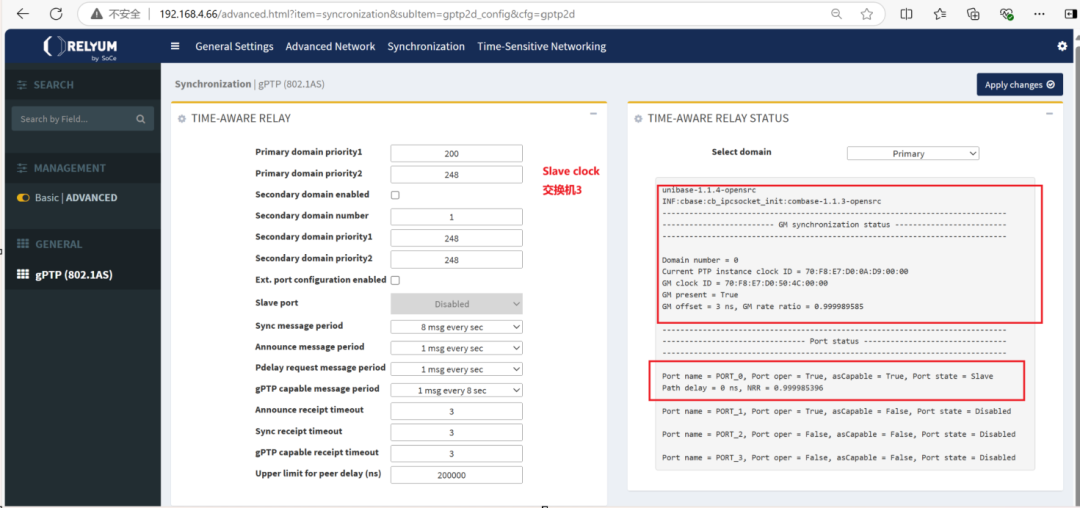The width and height of the screenshot is (1080, 508).
Task: Click search magnifier icon in sidebar field
Action: [141, 119]
